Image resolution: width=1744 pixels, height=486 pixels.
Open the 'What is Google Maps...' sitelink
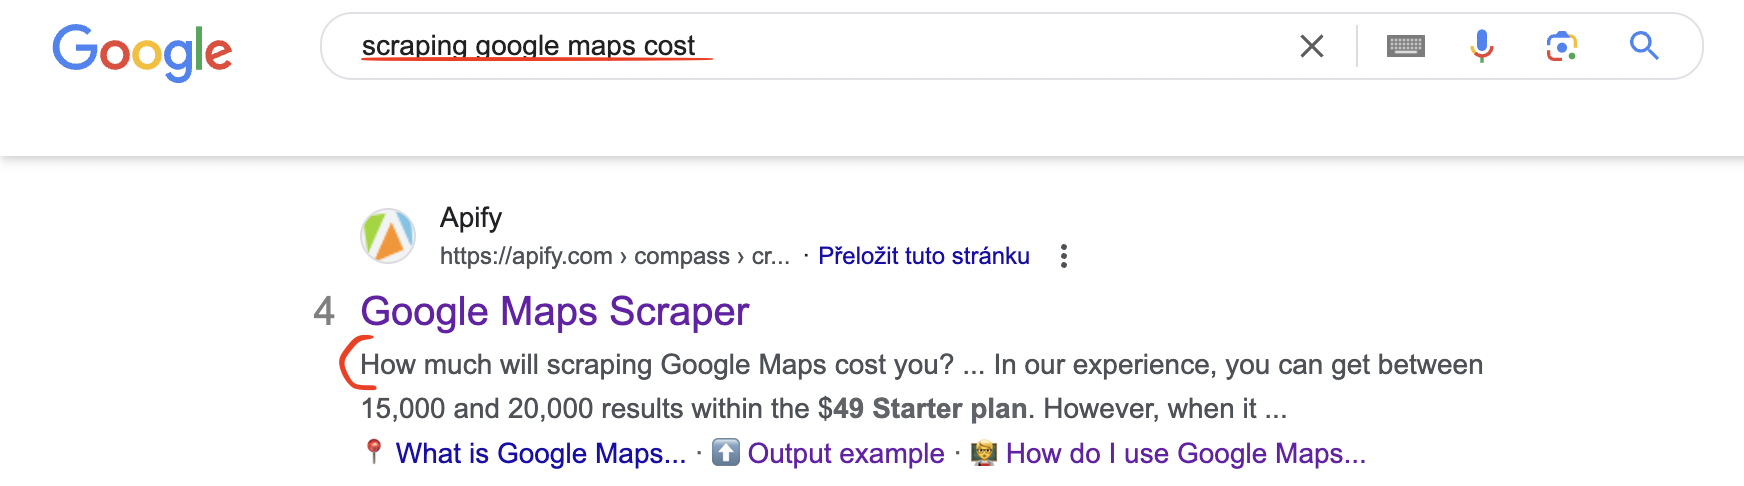click(x=540, y=454)
